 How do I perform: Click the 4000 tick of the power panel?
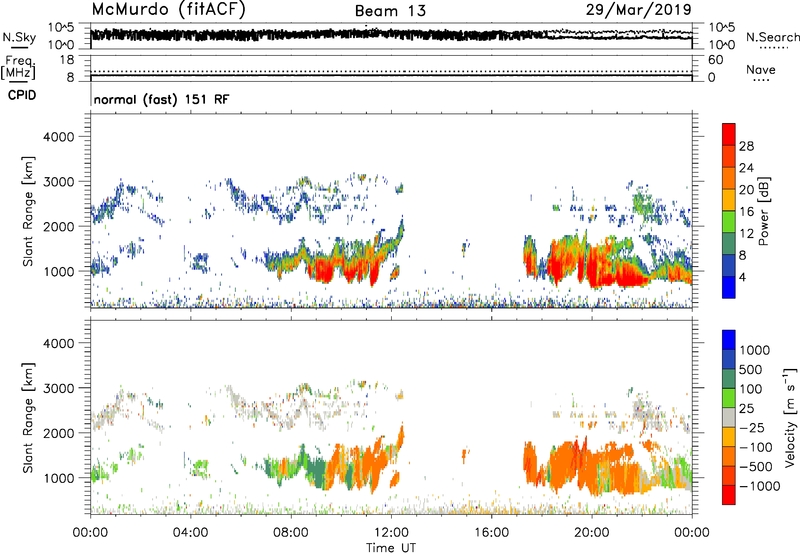58,137
